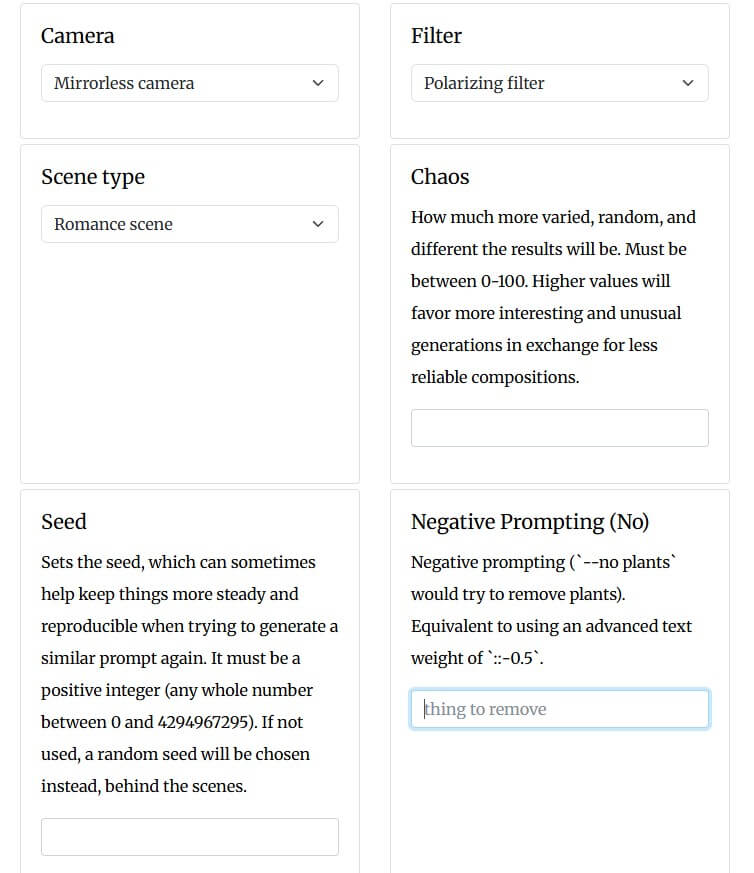This screenshot has height=873, width=754.
Task: Focus the Chaos value input field
Action: [560, 428]
